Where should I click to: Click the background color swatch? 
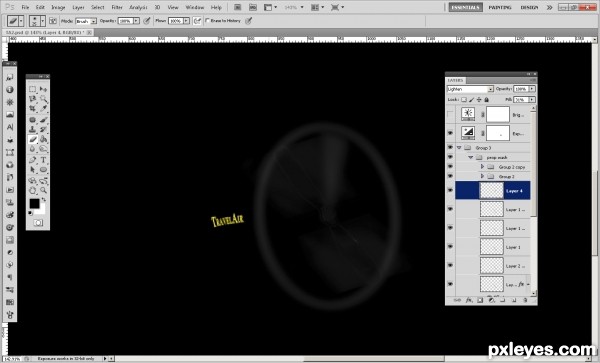tap(42, 210)
